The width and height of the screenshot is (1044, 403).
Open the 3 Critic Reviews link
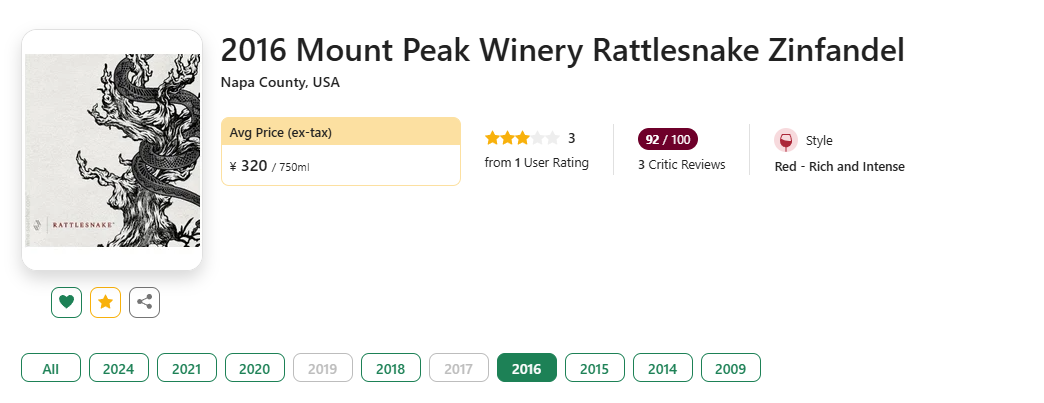681,164
